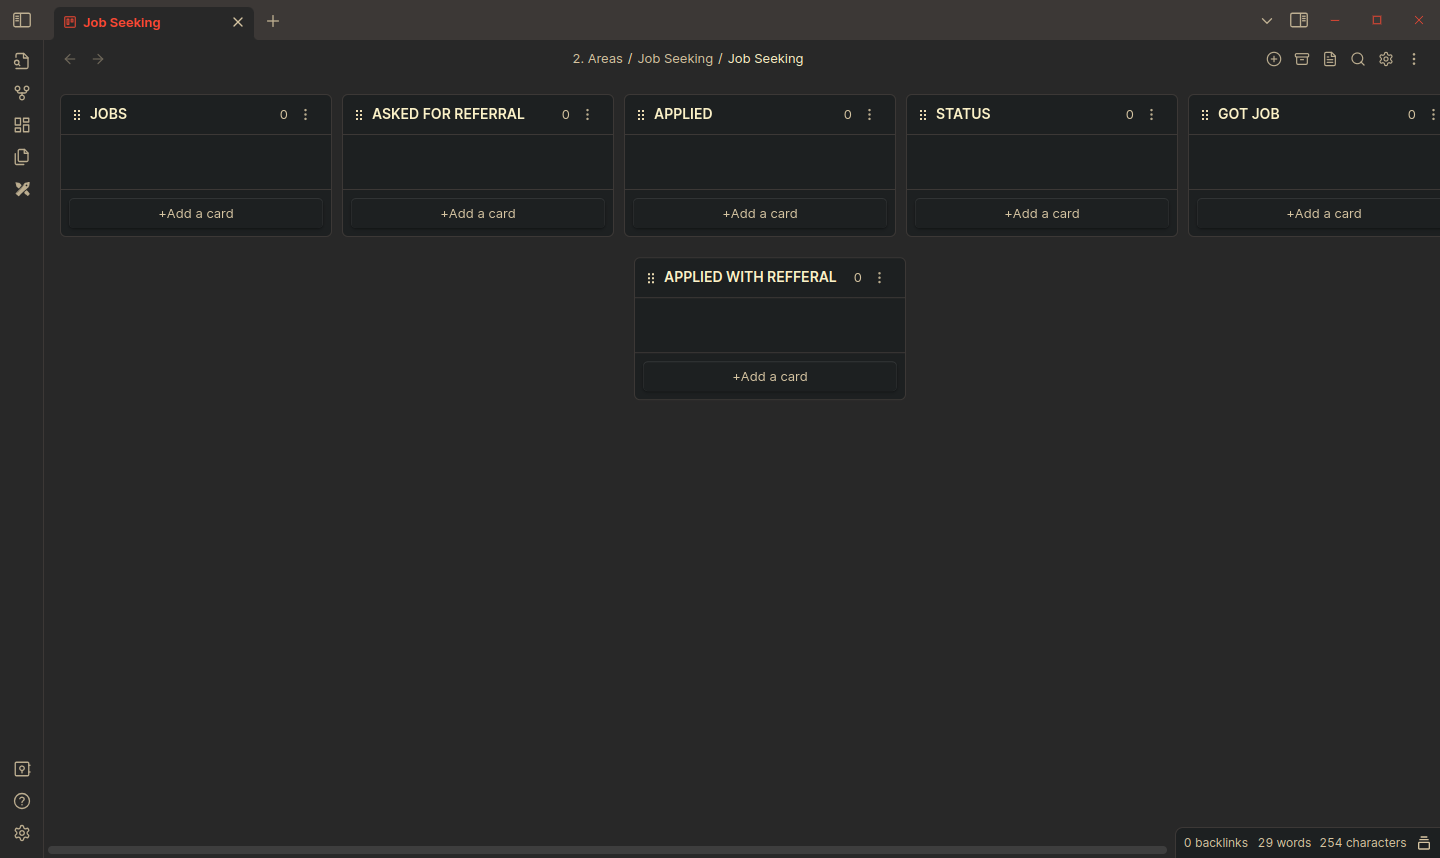Open as markdown document icon

pos(1330,59)
